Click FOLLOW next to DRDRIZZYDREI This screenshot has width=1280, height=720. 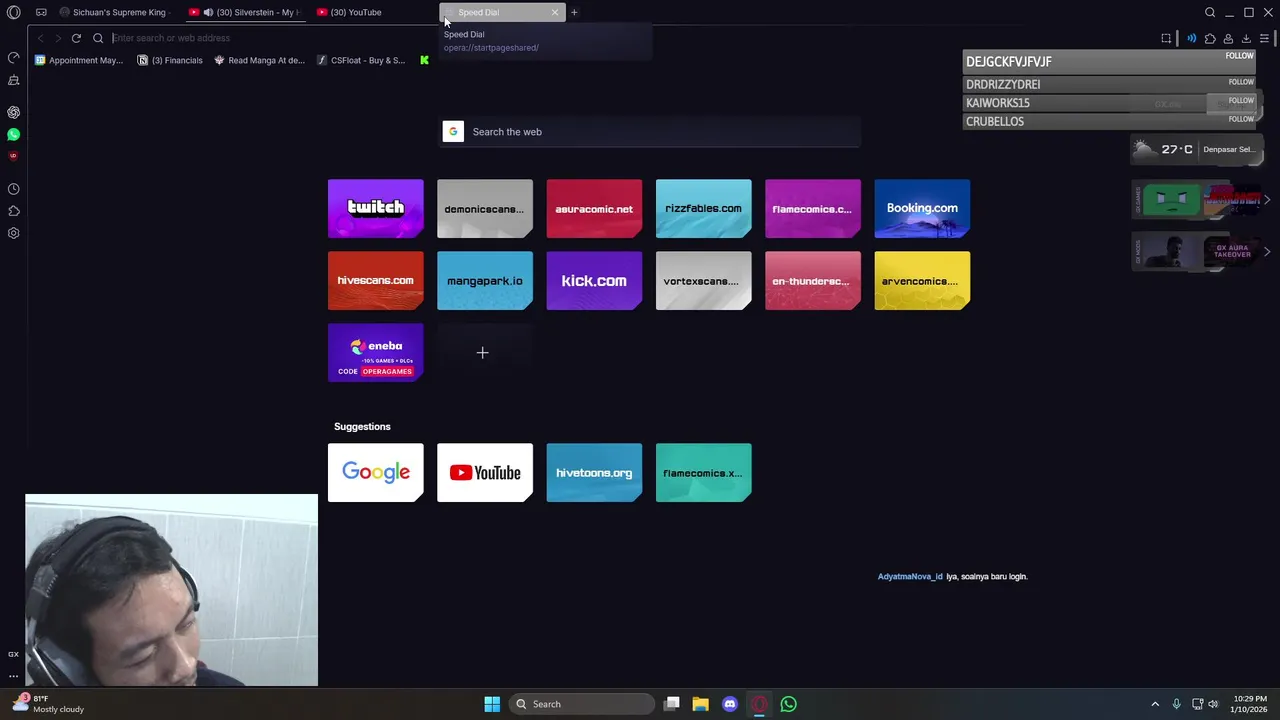[1241, 82]
